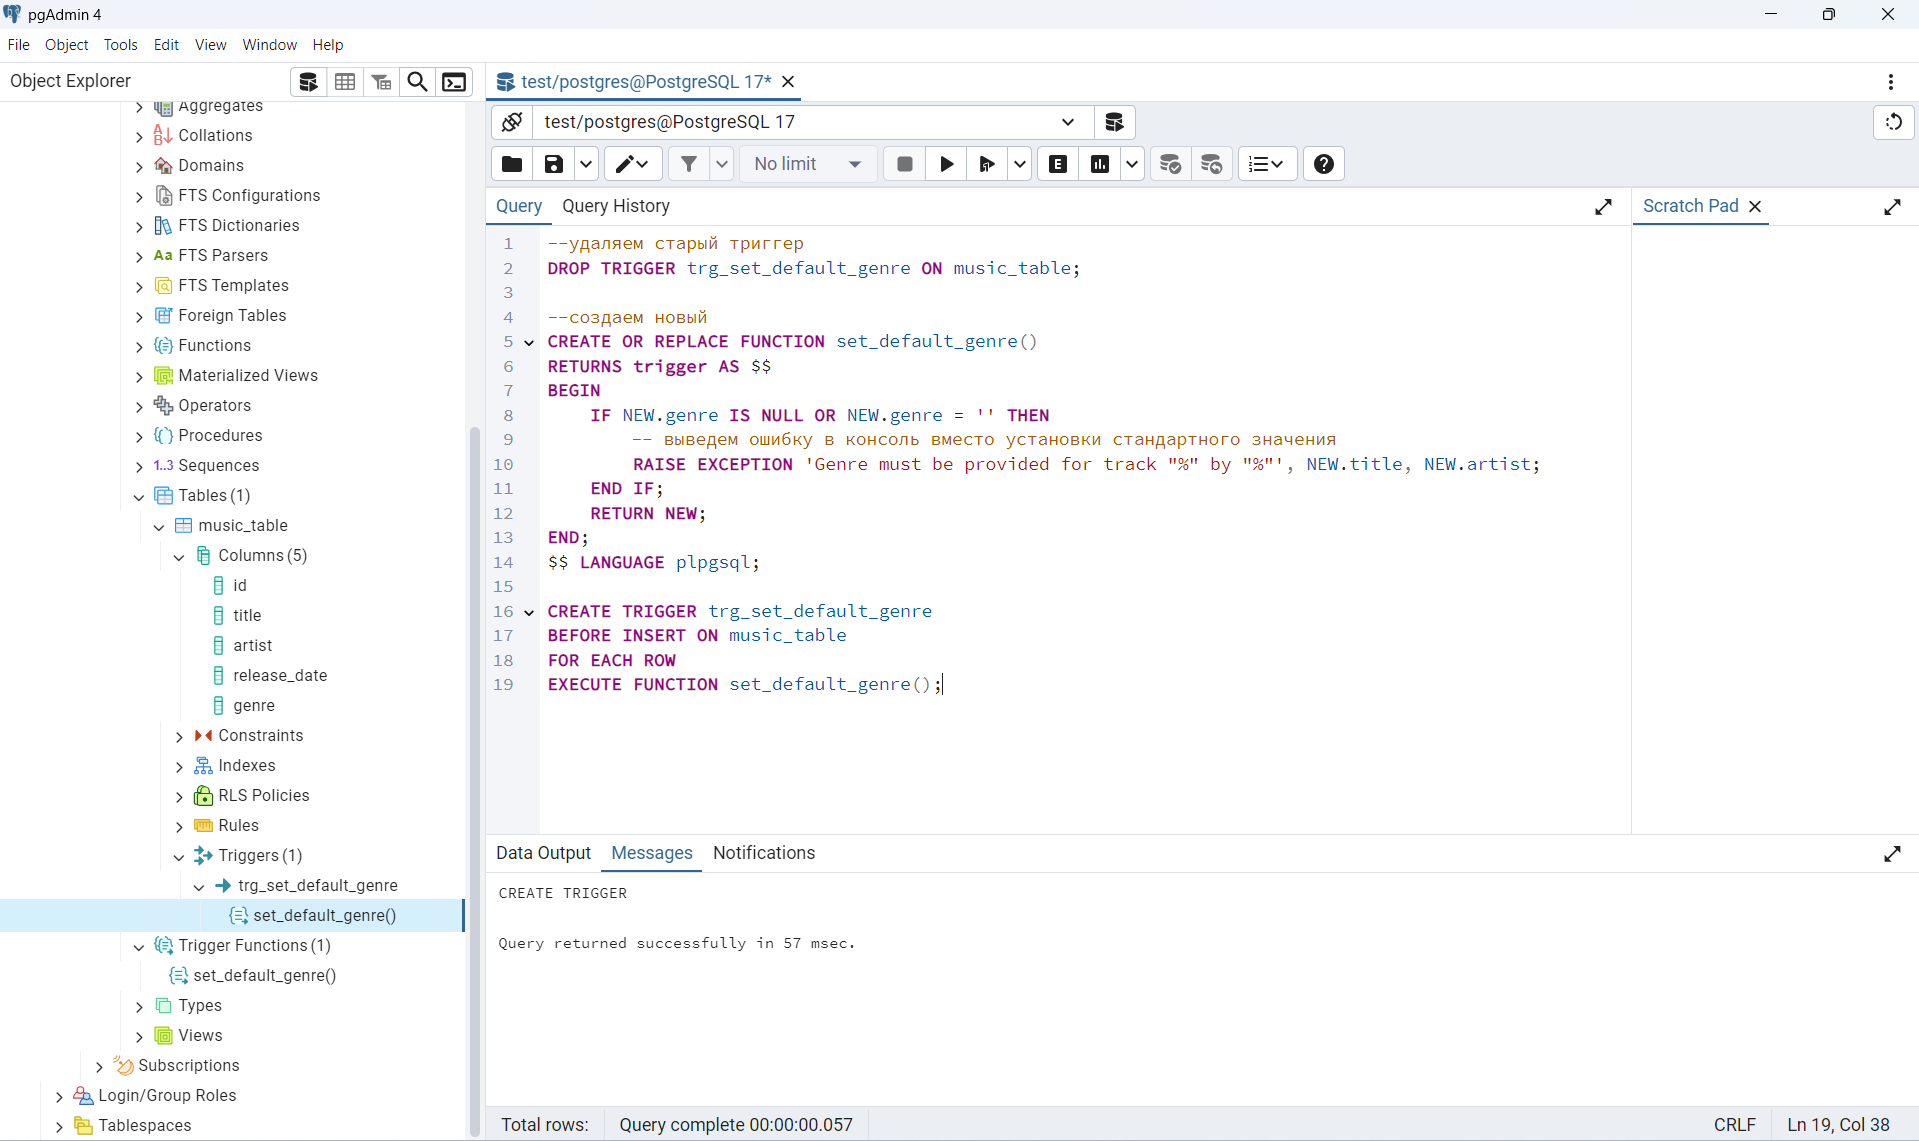1919x1141 pixels.
Task: Switch to the Data Output tab
Action: click(543, 853)
